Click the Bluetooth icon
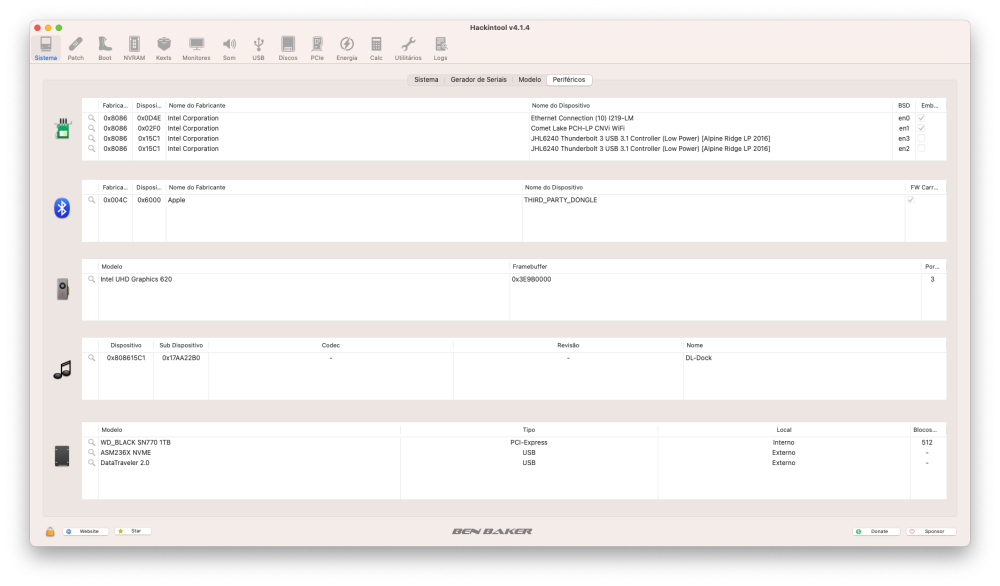This screenshot has height=586, width=1000. click(x=62, y=208)
